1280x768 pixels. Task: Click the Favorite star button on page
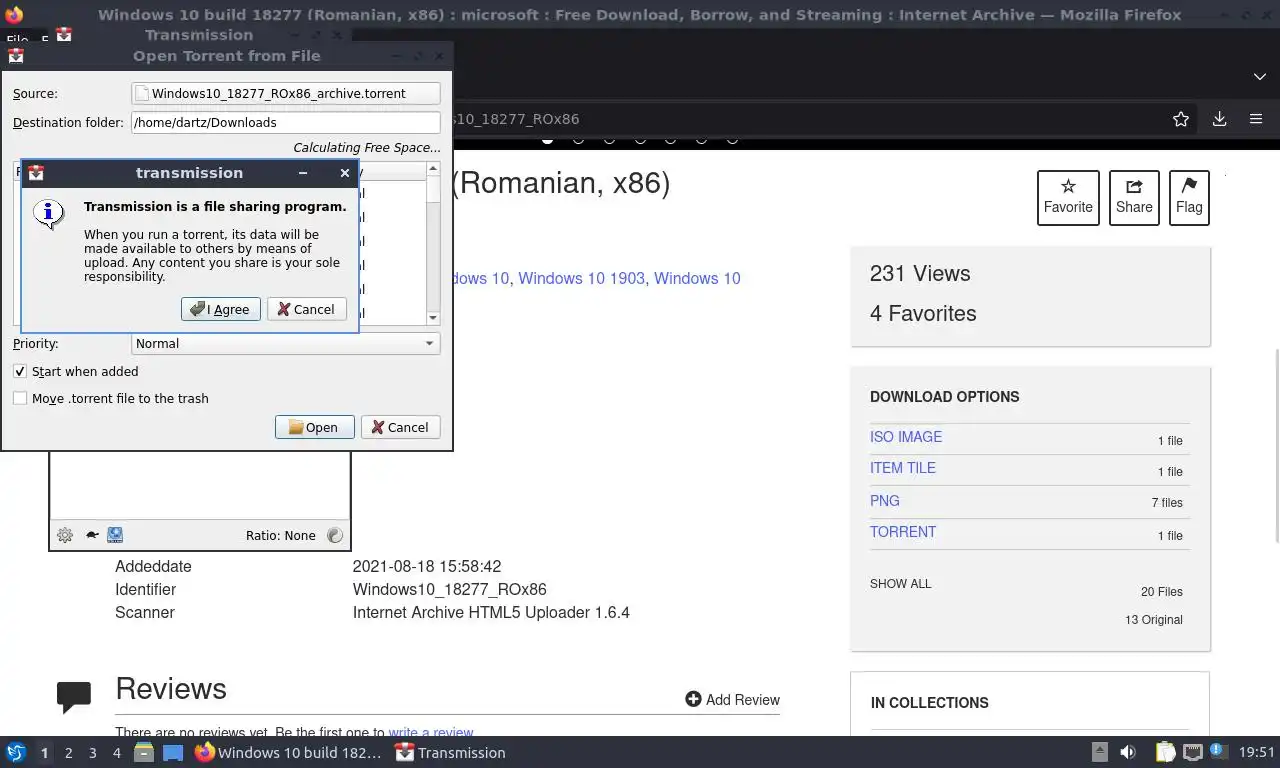(1068, 197)
